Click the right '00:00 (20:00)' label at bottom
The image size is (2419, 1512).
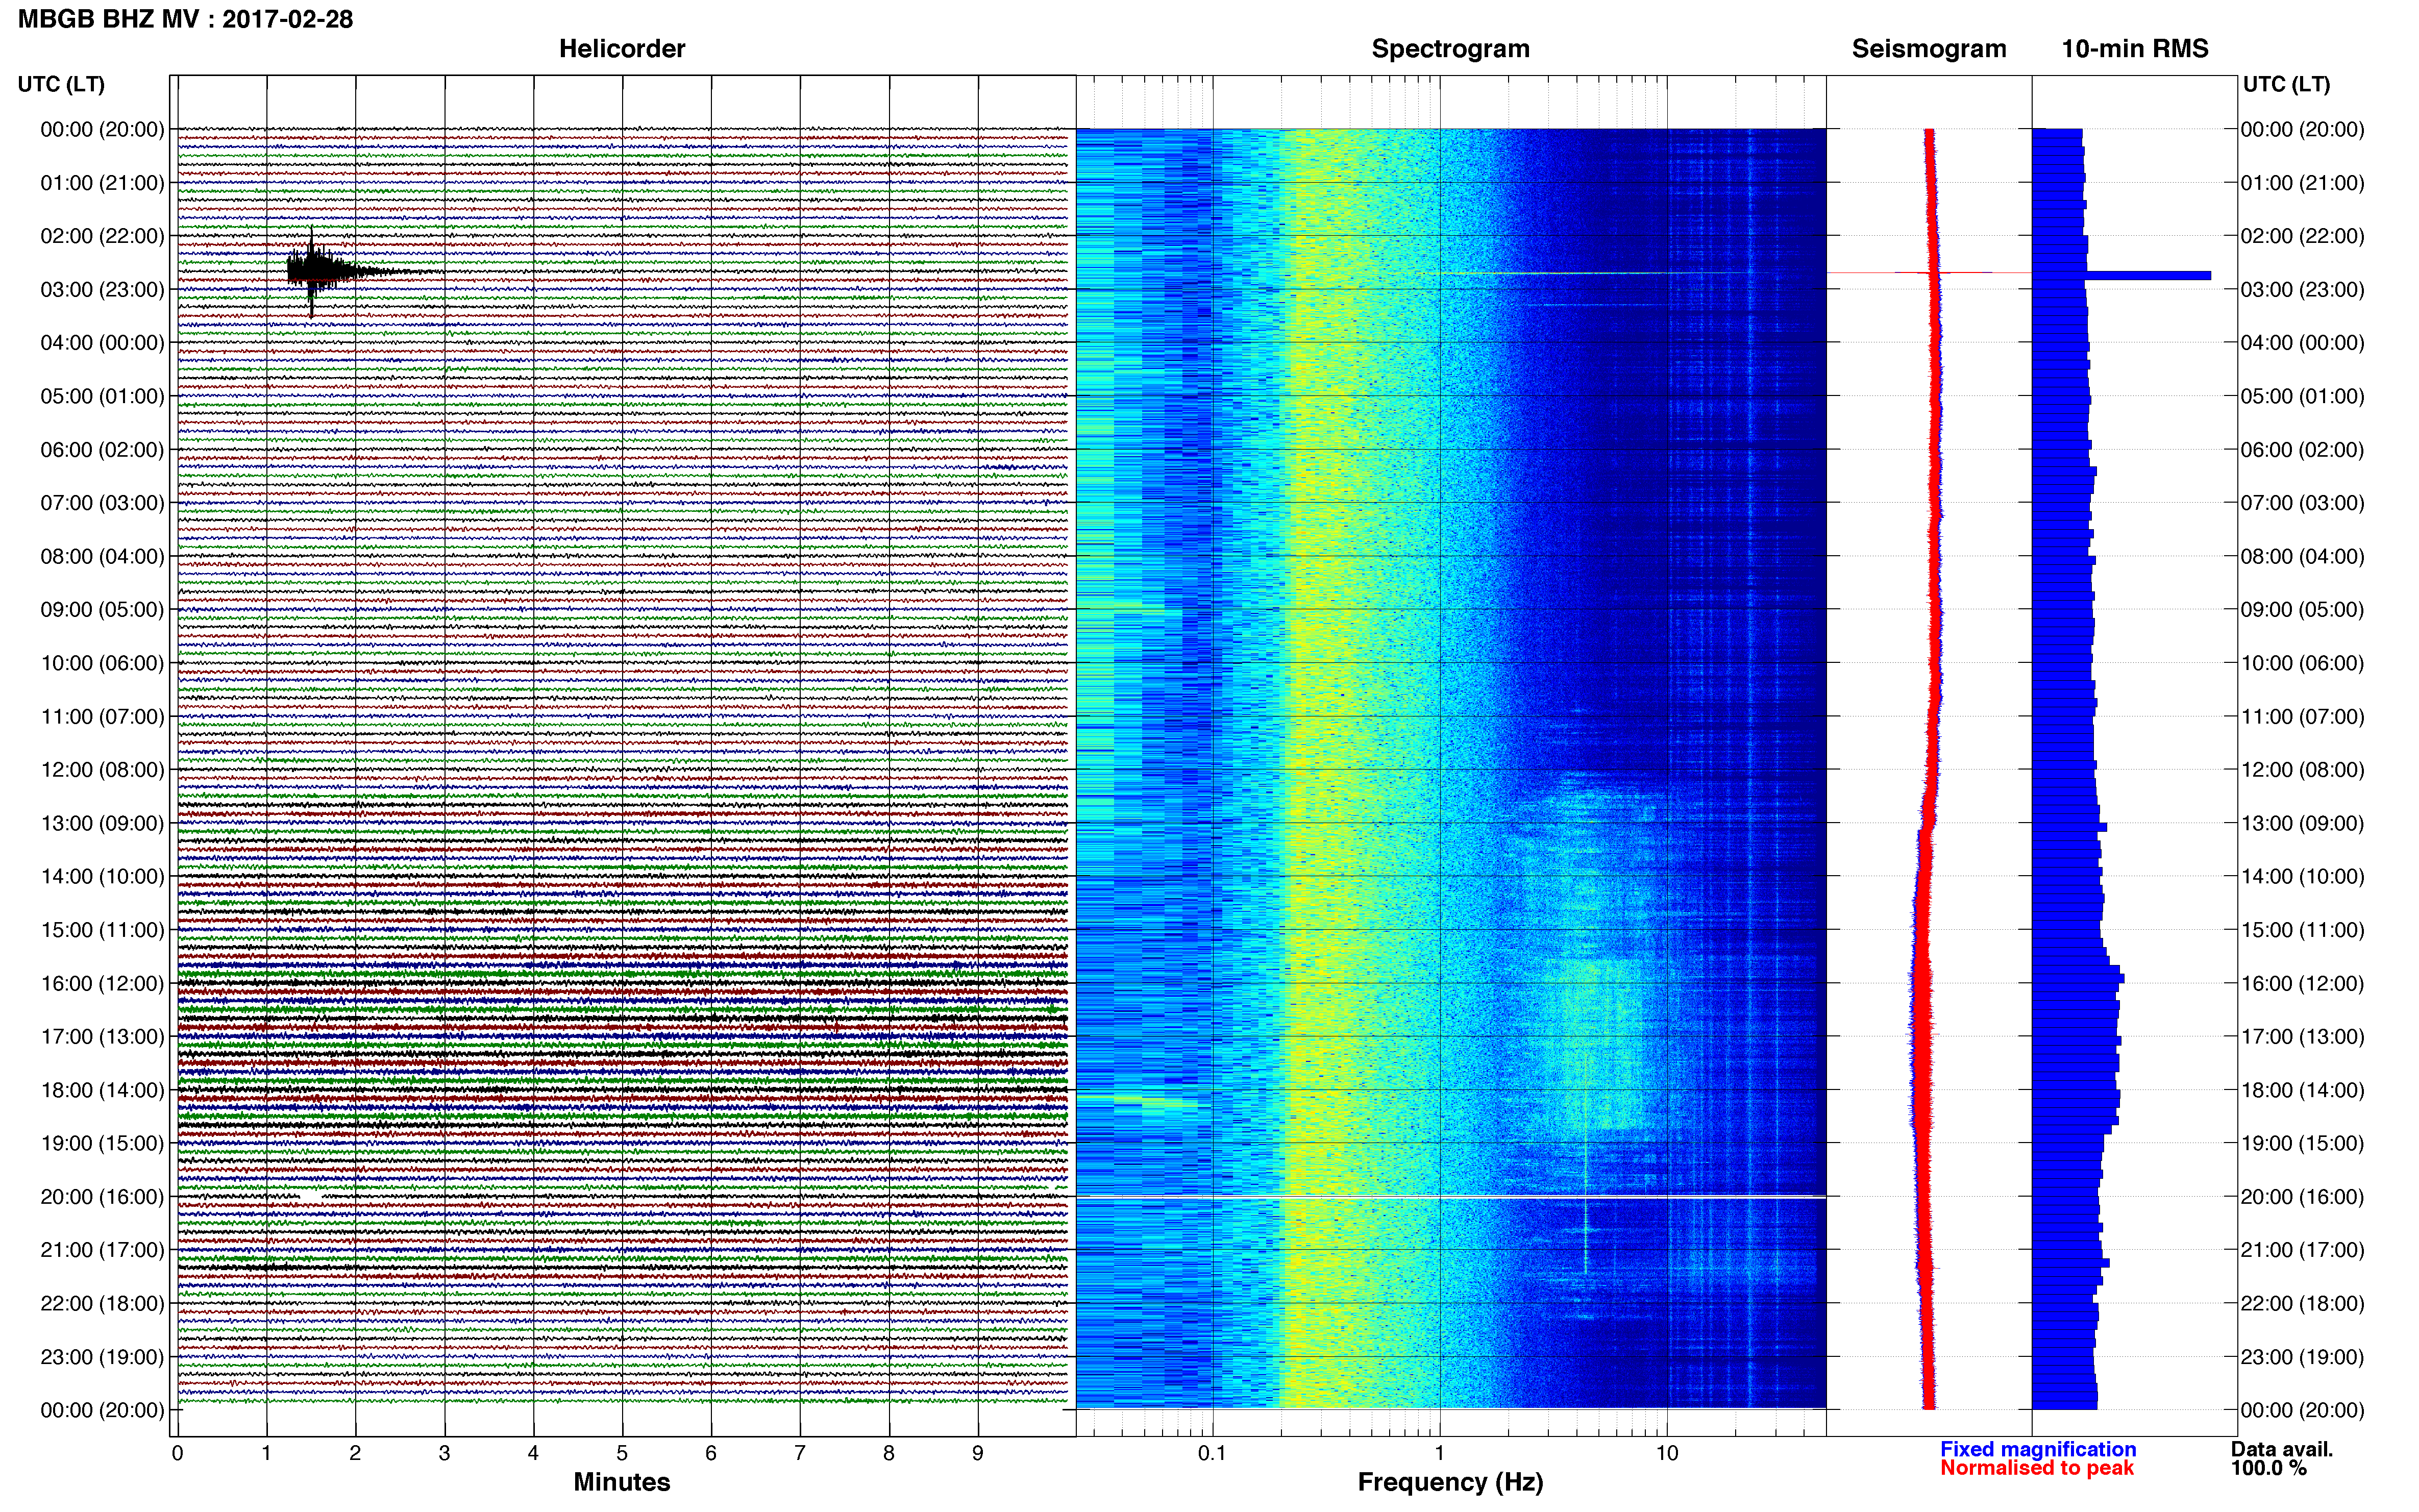[2302, 1410]
